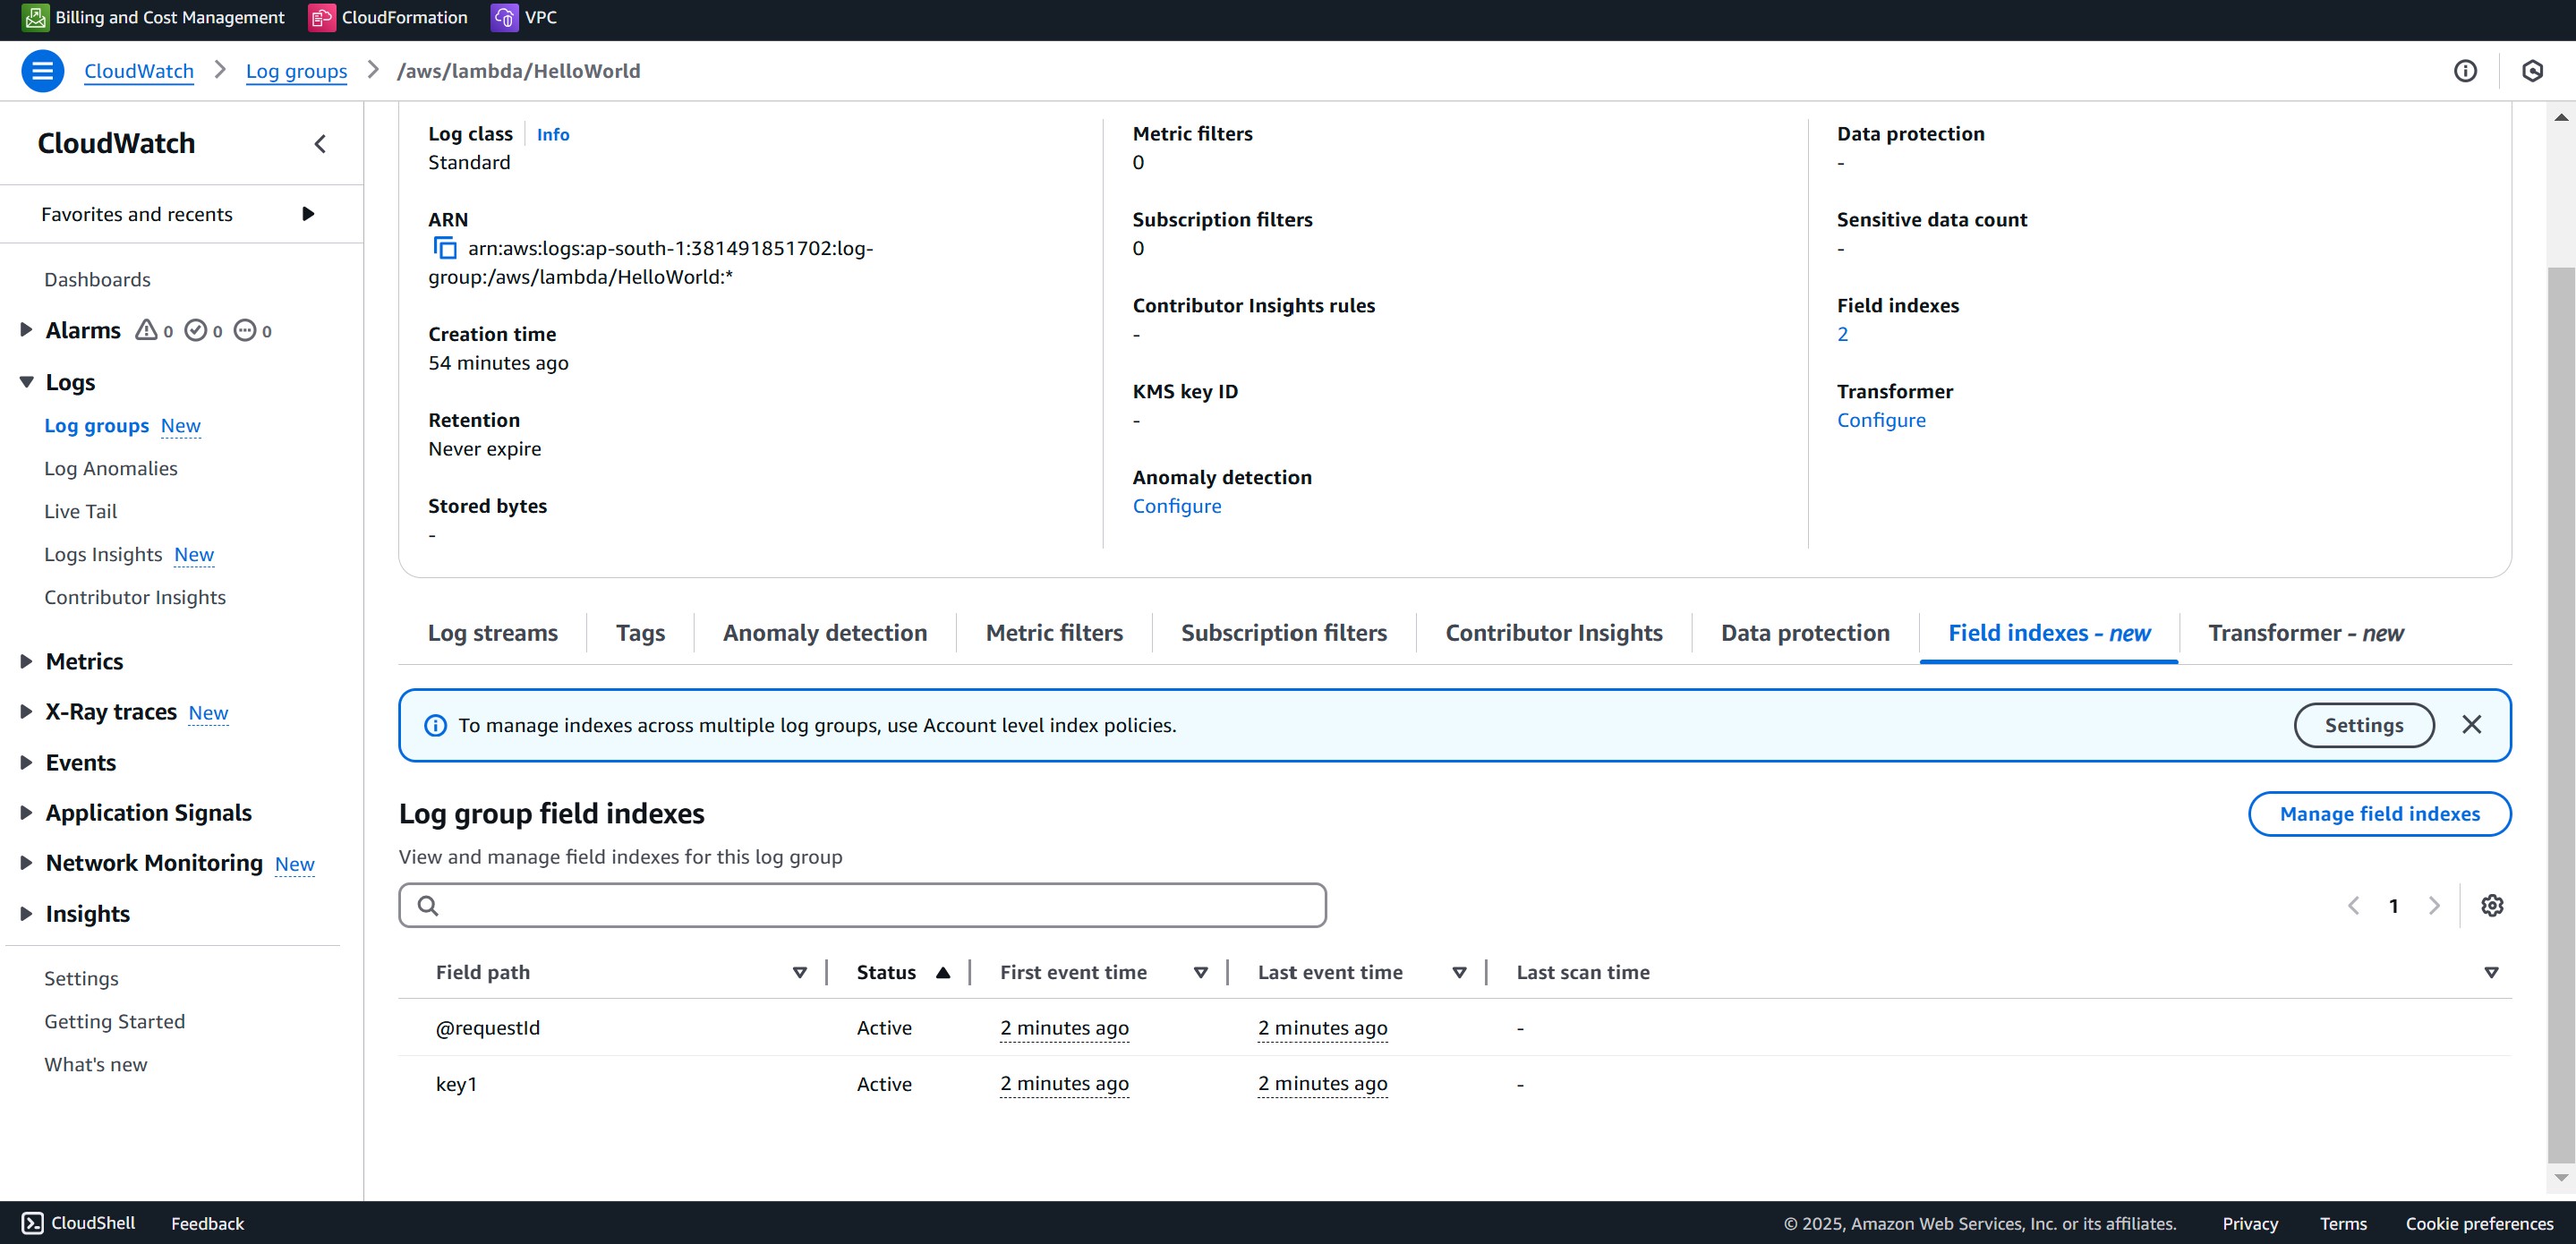Expand Favorites and recents

307,213
